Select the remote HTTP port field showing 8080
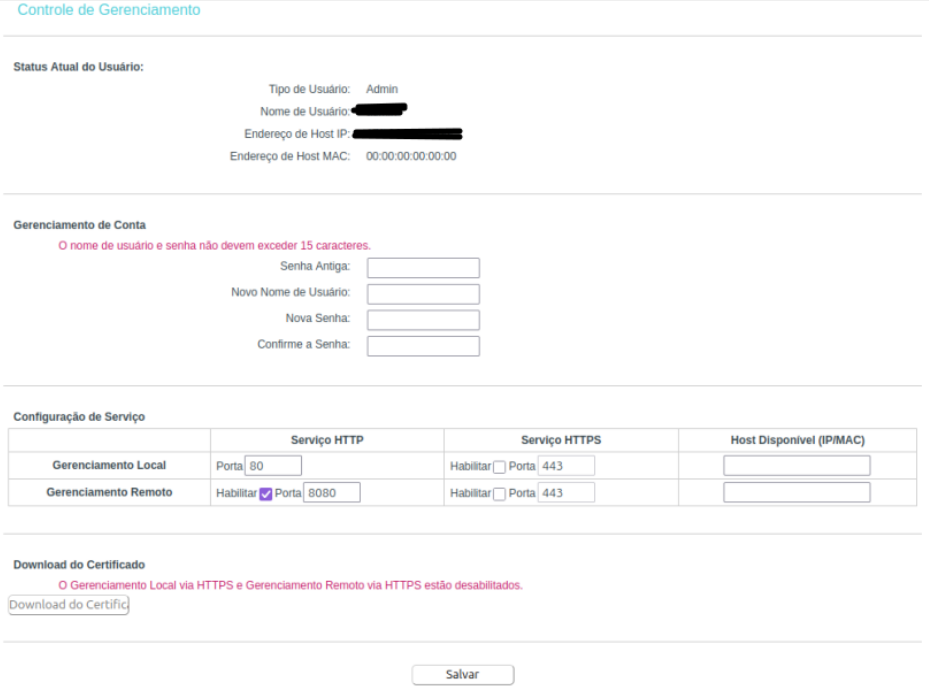This screenshot has width=929, height=687. tap(331, 492)
